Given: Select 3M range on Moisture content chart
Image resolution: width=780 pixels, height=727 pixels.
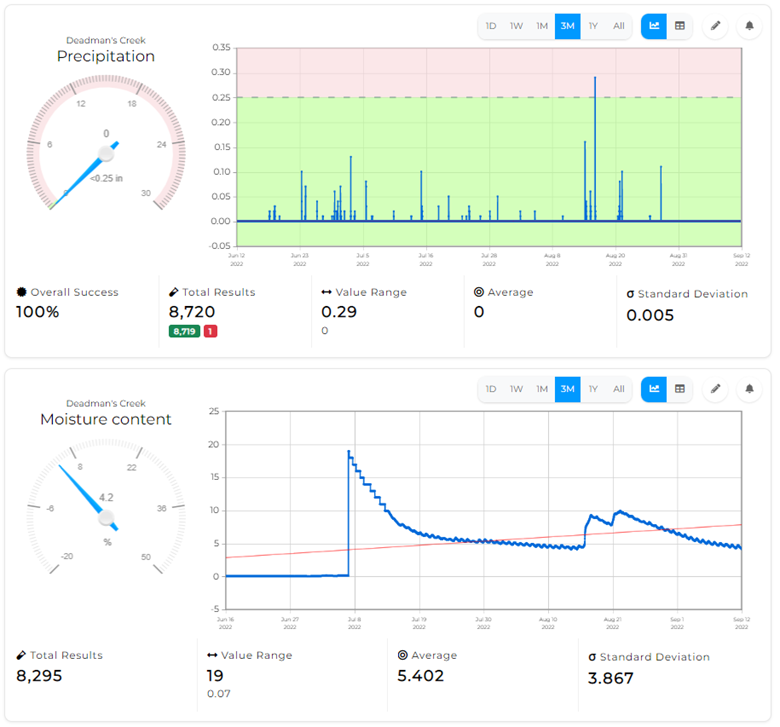Looking at the screenshot, I should (568, 389).
